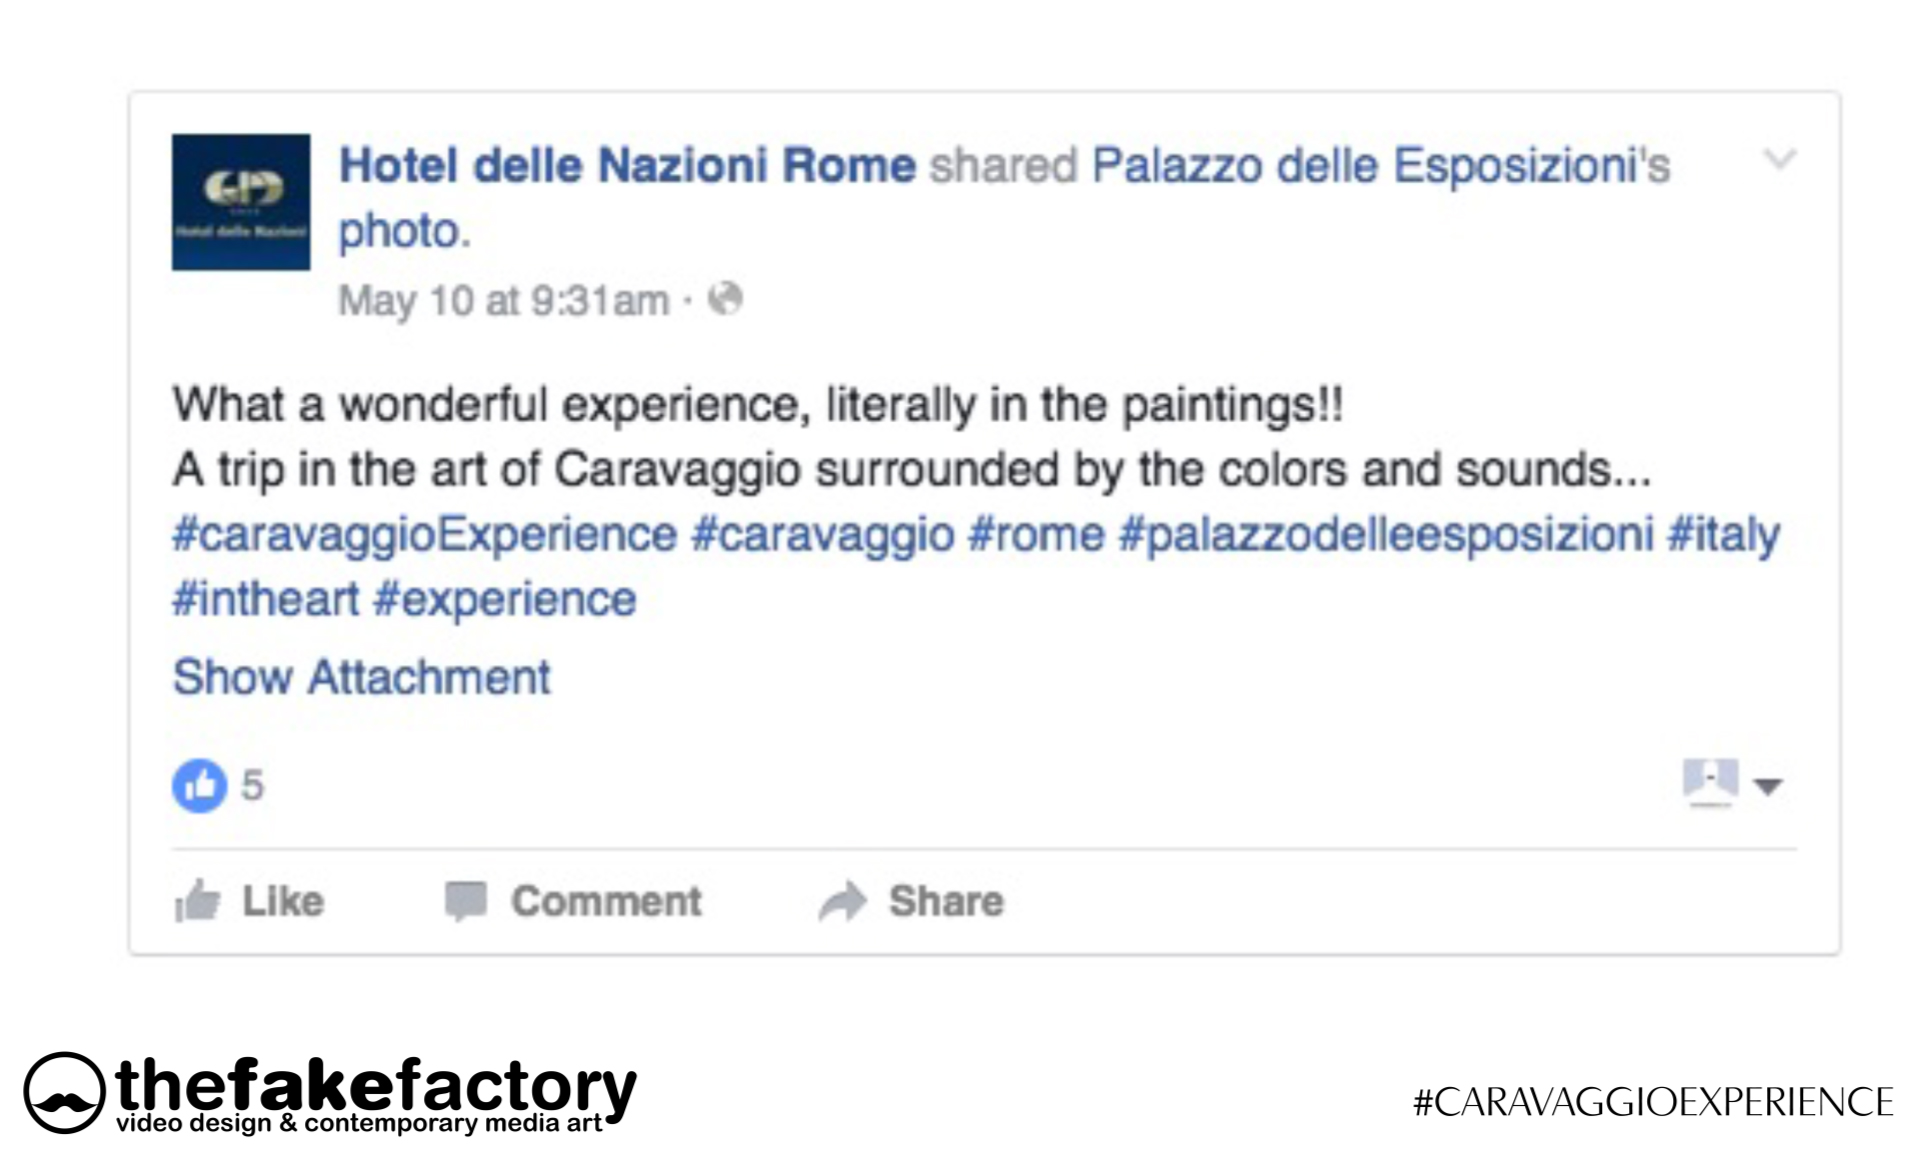Open the Hotel delle Nazioni Rome page link
This screenshot has height=1150, width=1920.
[x=627, y=166]
